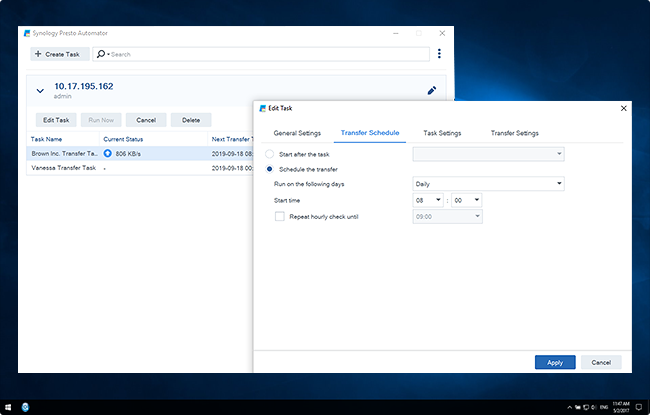
Task: Open the 'Run on the following days' dropdown
Action: coord(489,184)
